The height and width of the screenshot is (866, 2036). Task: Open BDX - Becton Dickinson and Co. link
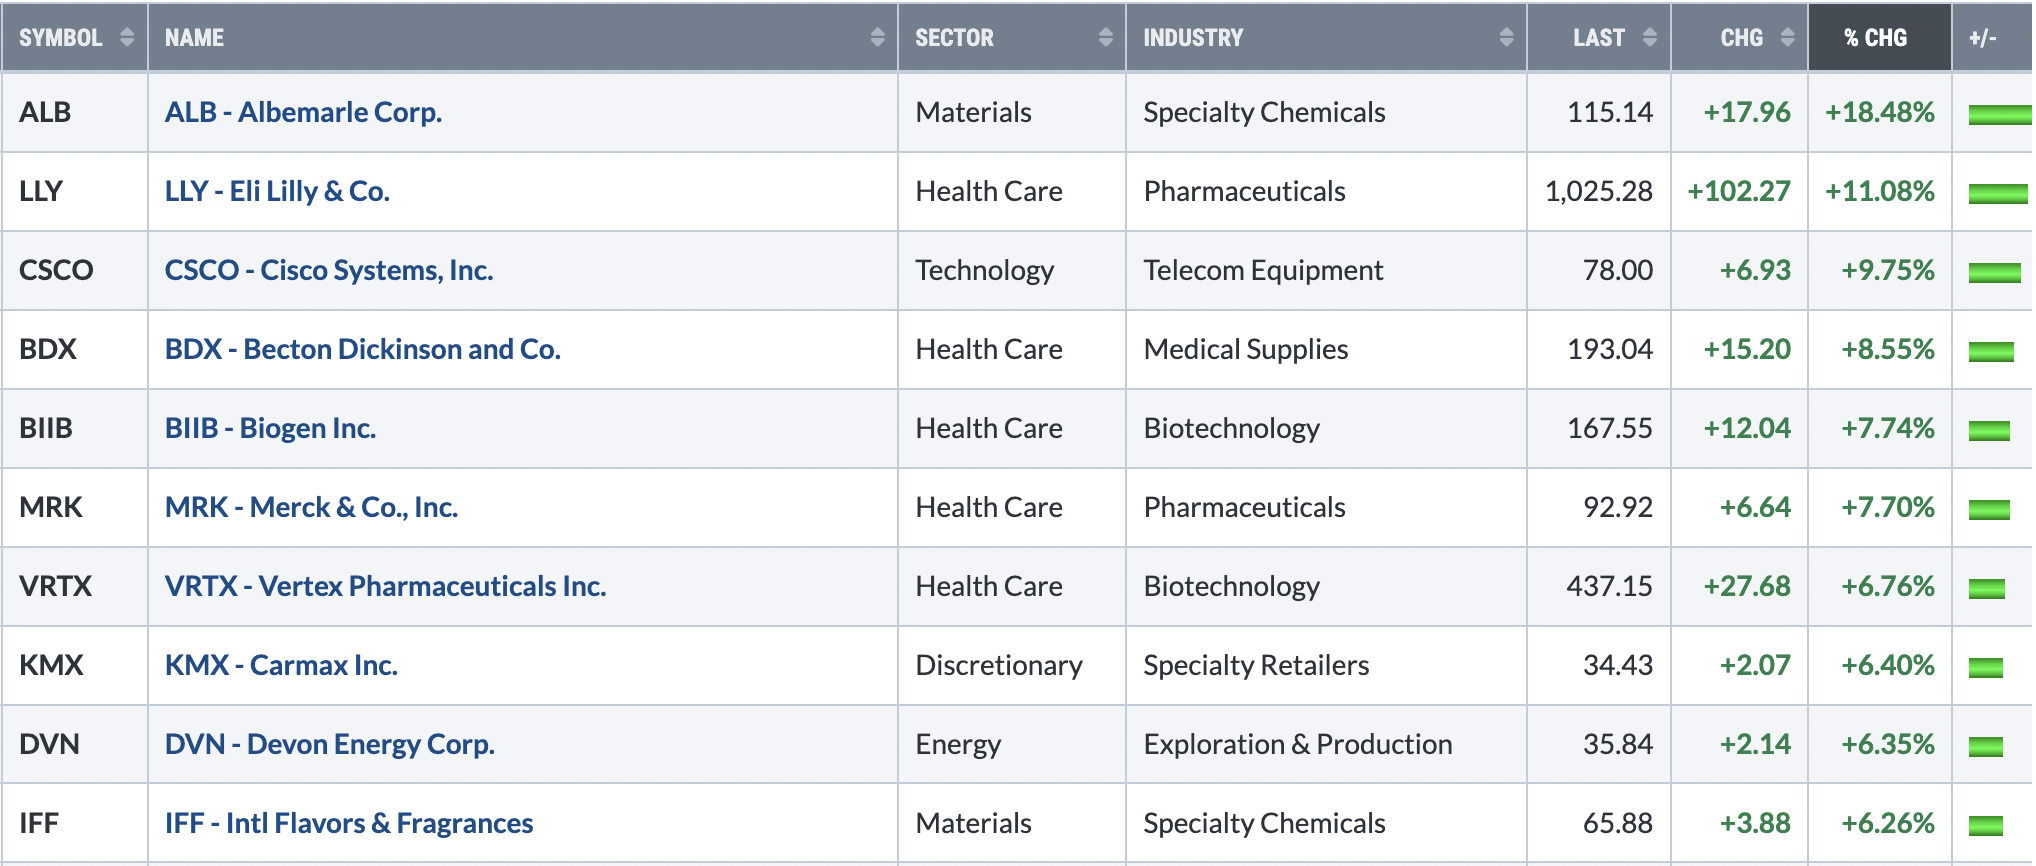click(x=362, y=349)
